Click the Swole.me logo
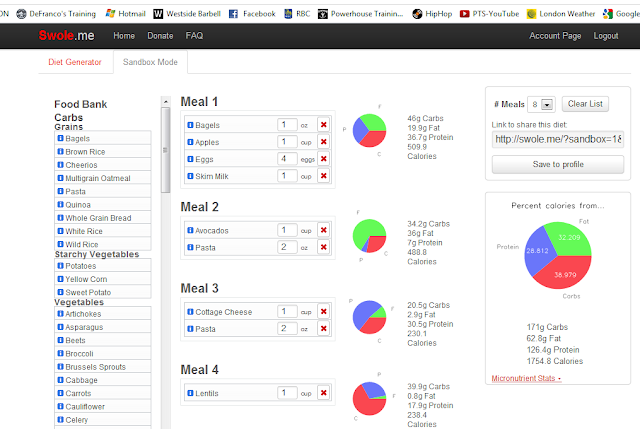Screen dimensions: 640x429 67,36
